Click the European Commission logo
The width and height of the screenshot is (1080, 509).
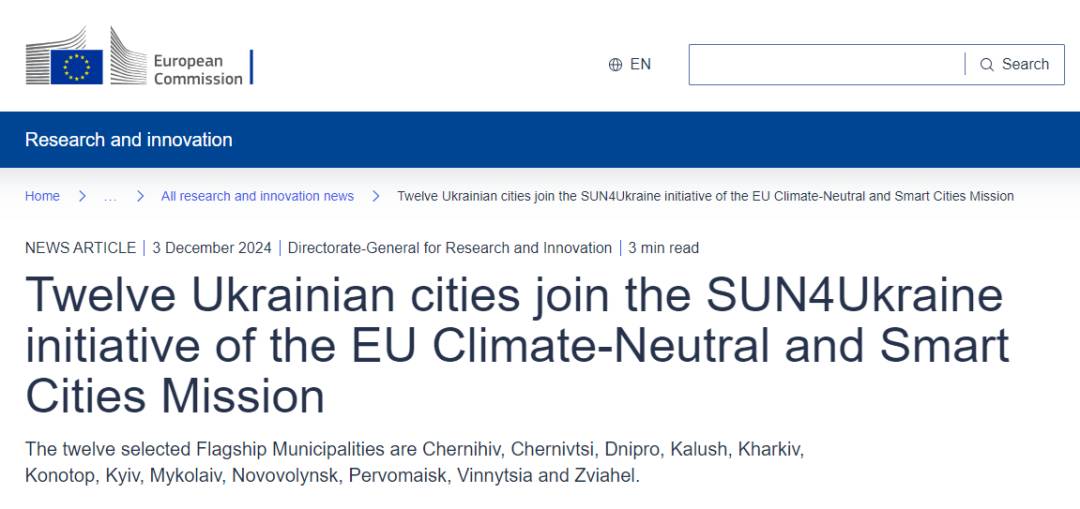point(140,56)
